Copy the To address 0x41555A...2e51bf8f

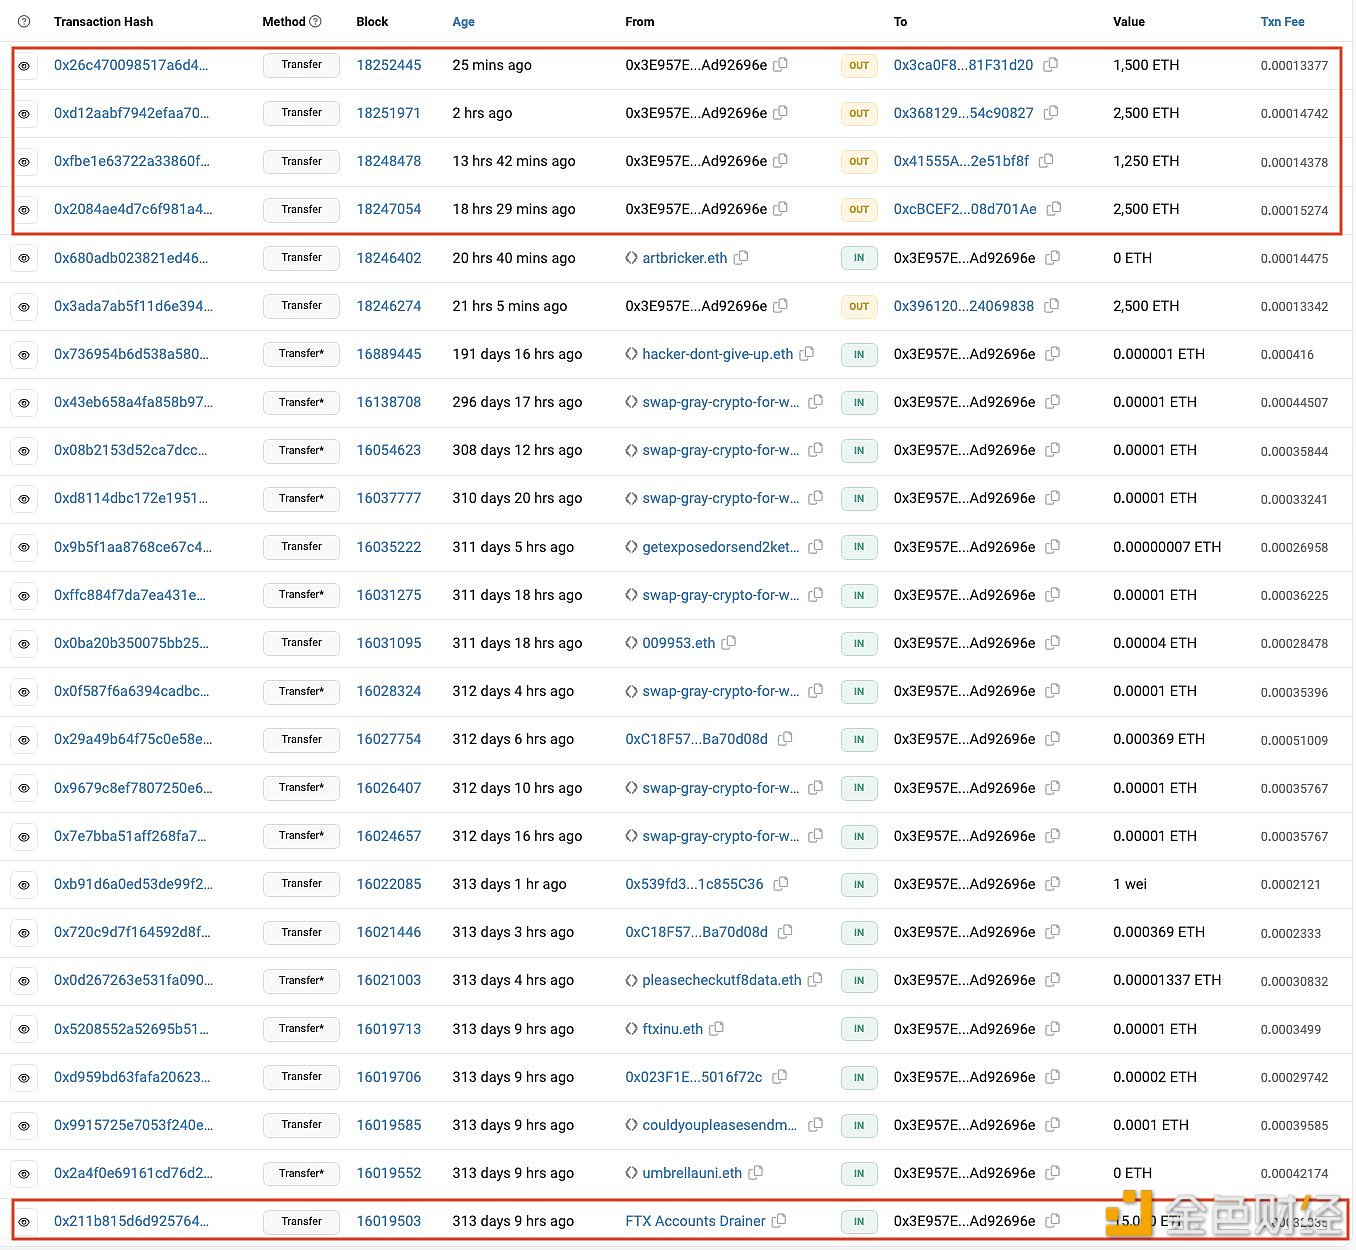1046,160
